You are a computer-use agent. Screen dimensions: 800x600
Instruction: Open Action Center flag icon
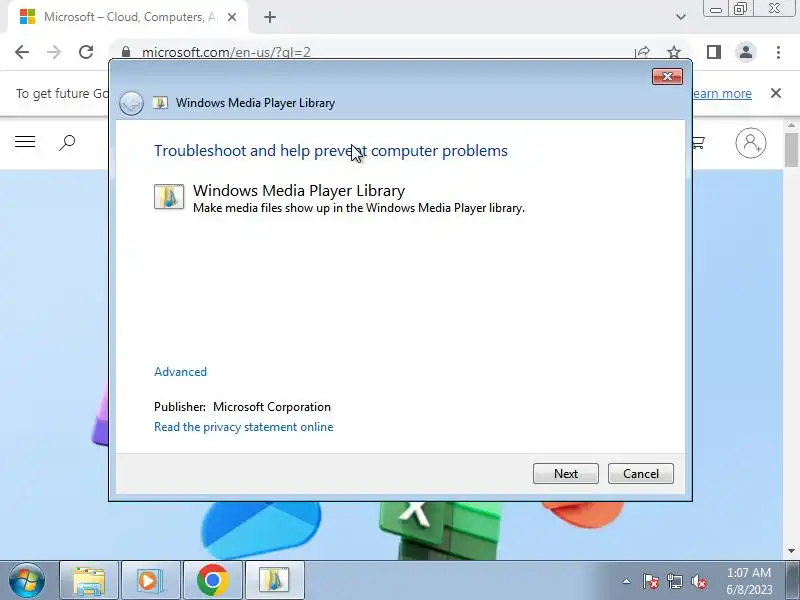[x=651, y=581]
